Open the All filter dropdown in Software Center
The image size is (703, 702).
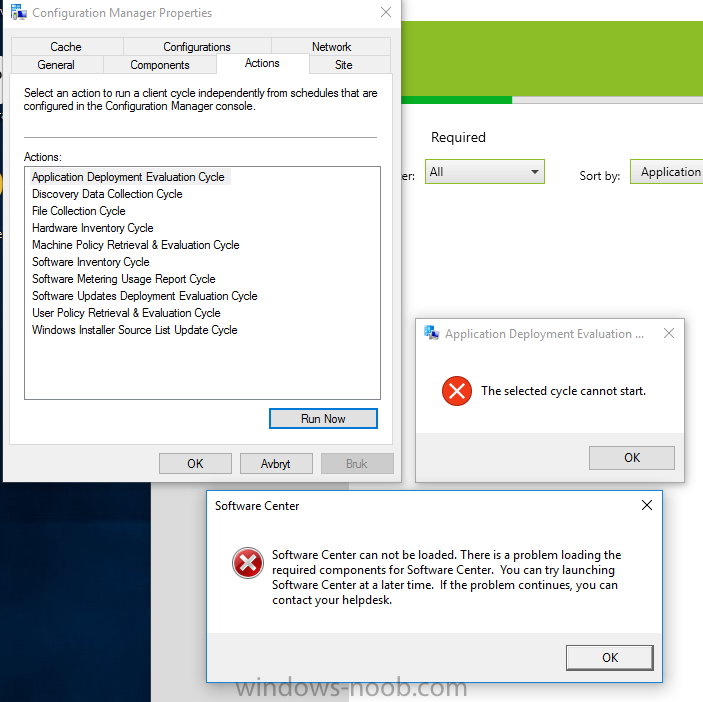pyautogui.click(x=485, y=172)
